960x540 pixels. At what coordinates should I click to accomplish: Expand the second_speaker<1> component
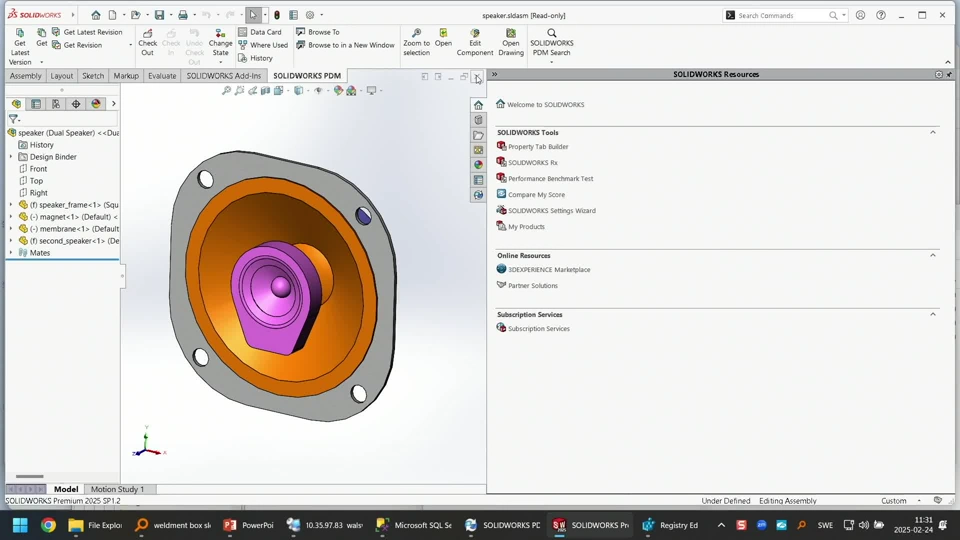(x=10, y=241)
